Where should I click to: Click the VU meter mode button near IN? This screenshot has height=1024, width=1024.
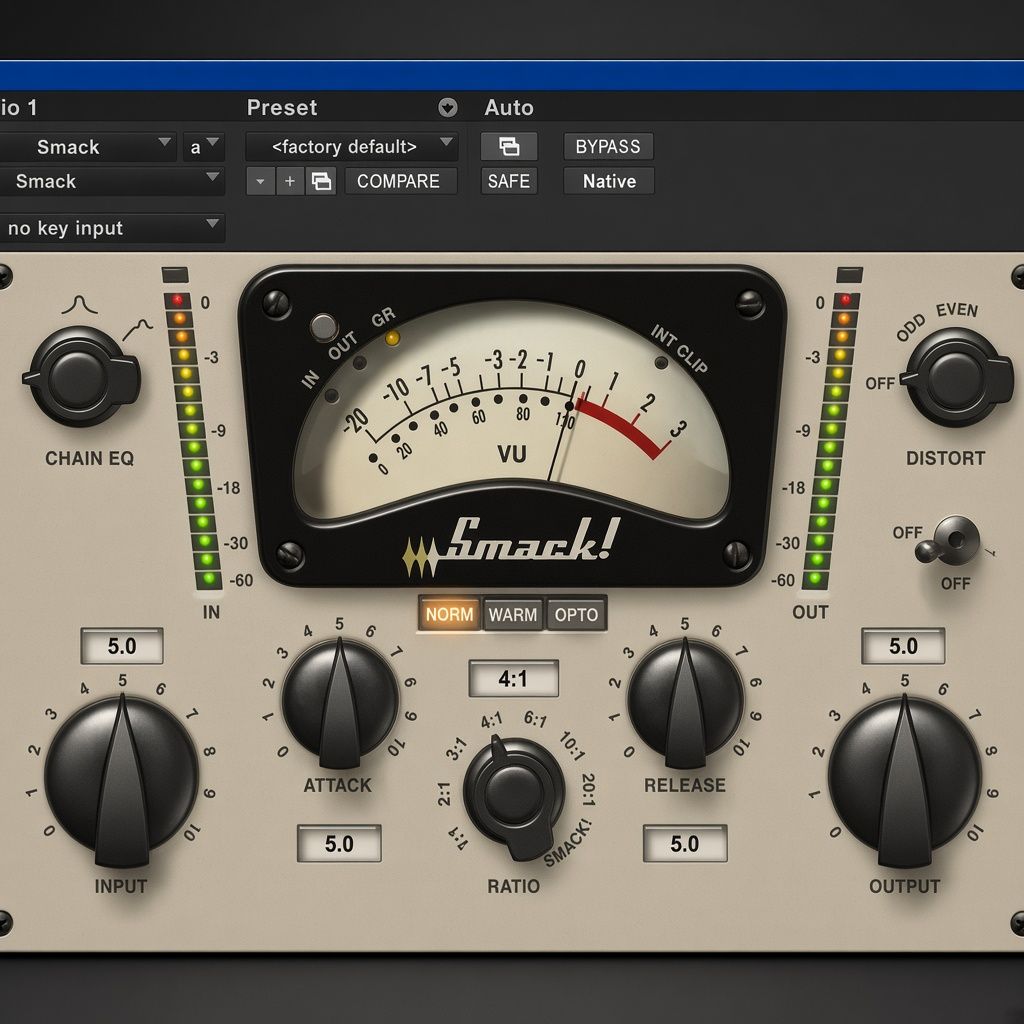pos(324,328)
